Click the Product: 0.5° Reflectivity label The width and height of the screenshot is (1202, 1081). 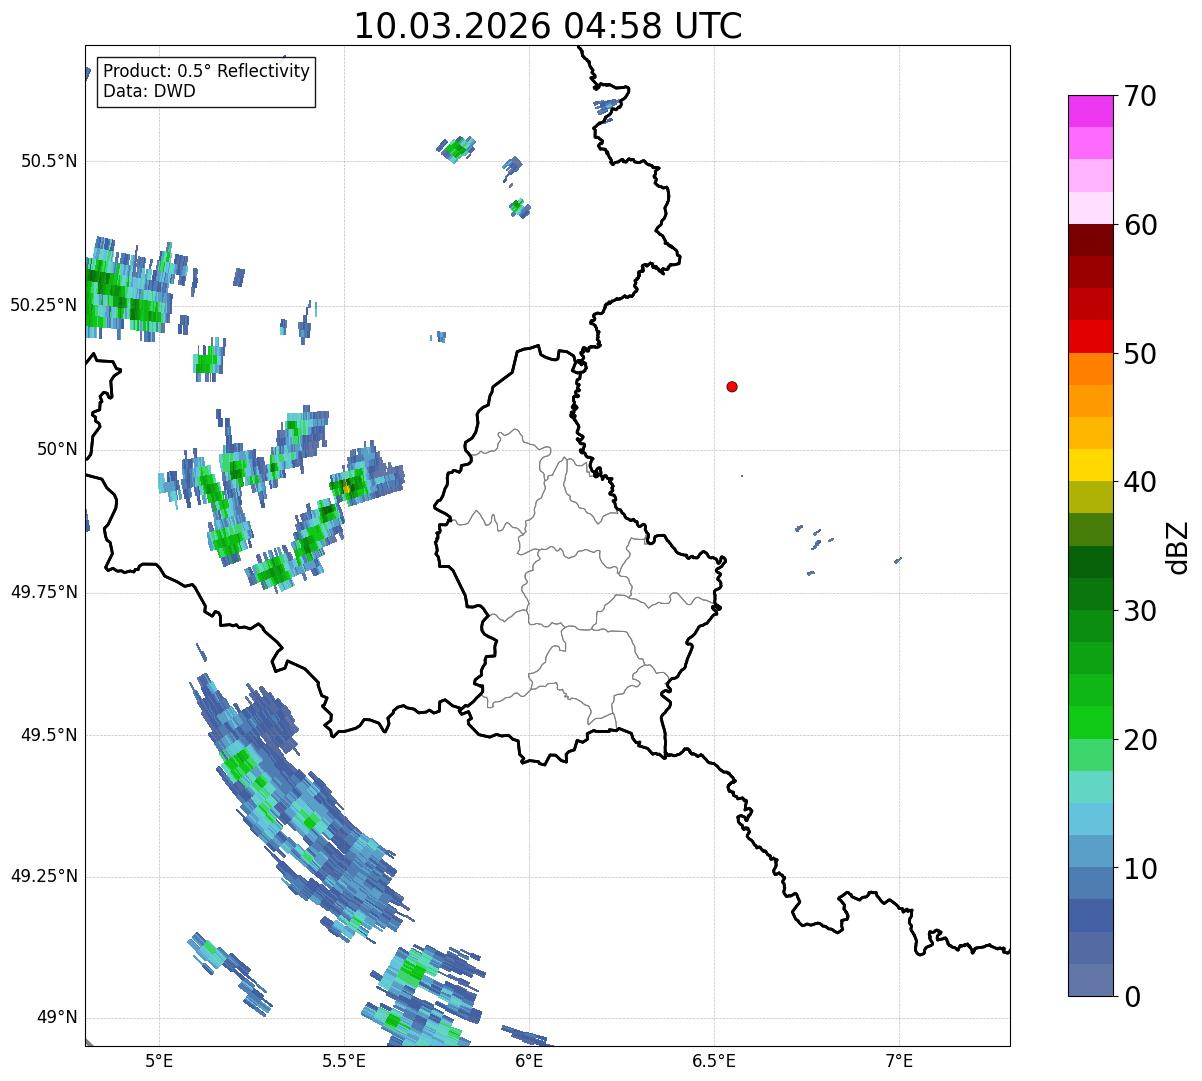206,72
